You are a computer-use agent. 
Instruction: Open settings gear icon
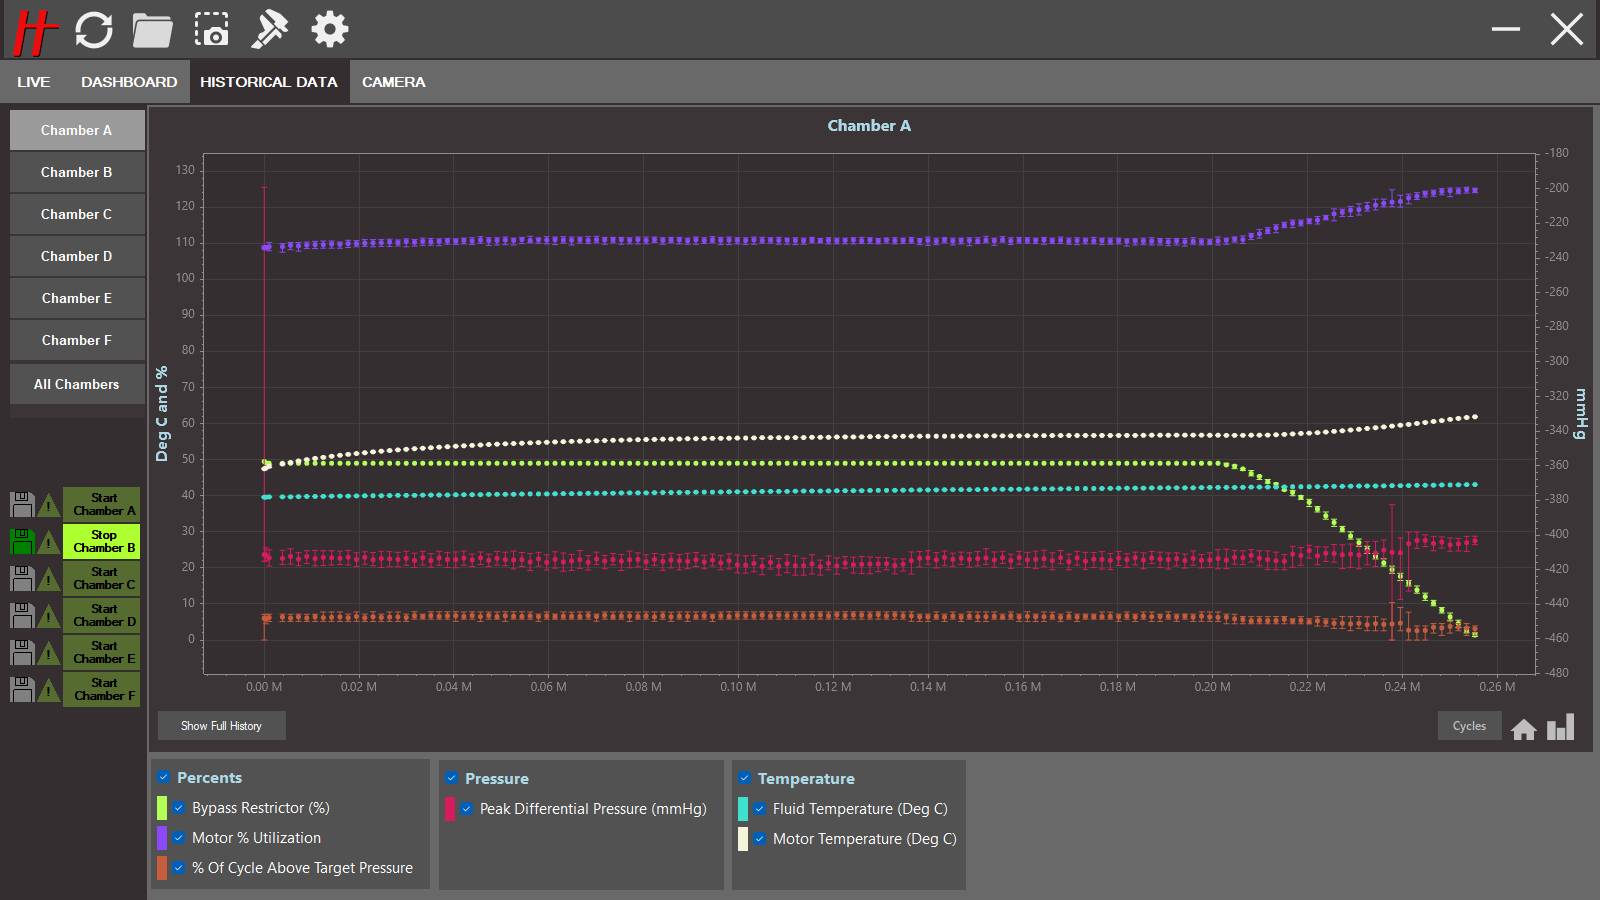329,30
